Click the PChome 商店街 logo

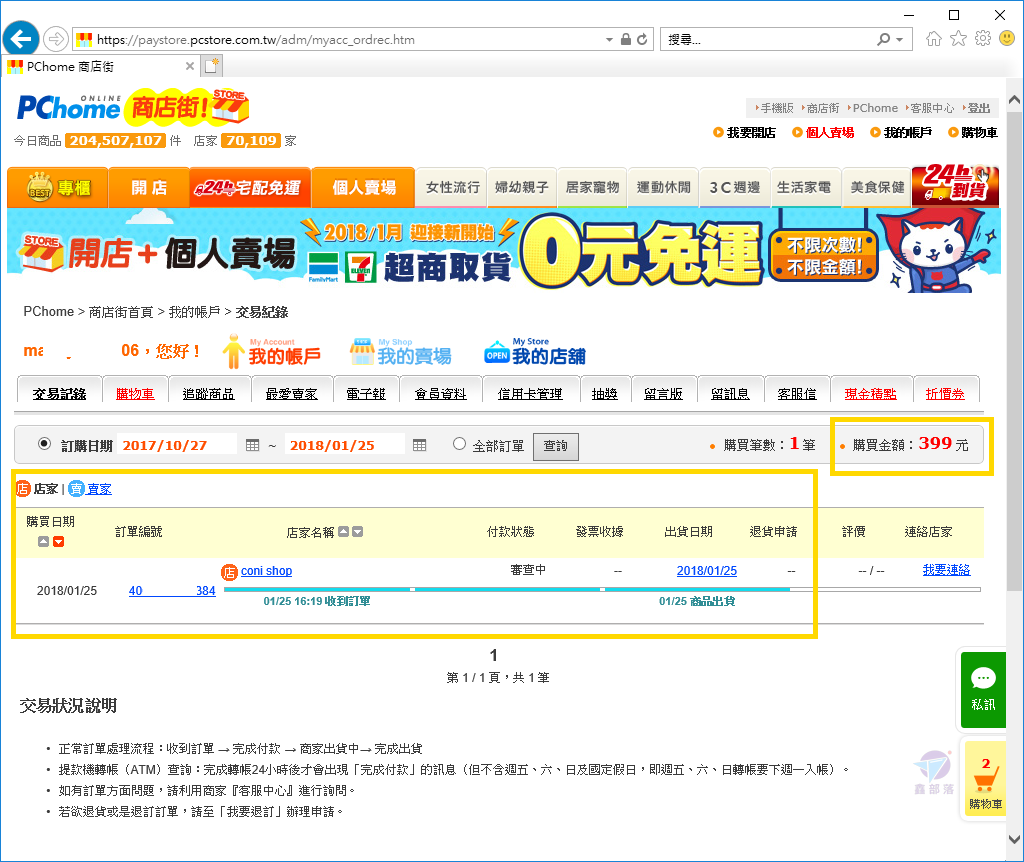(133, 106)
